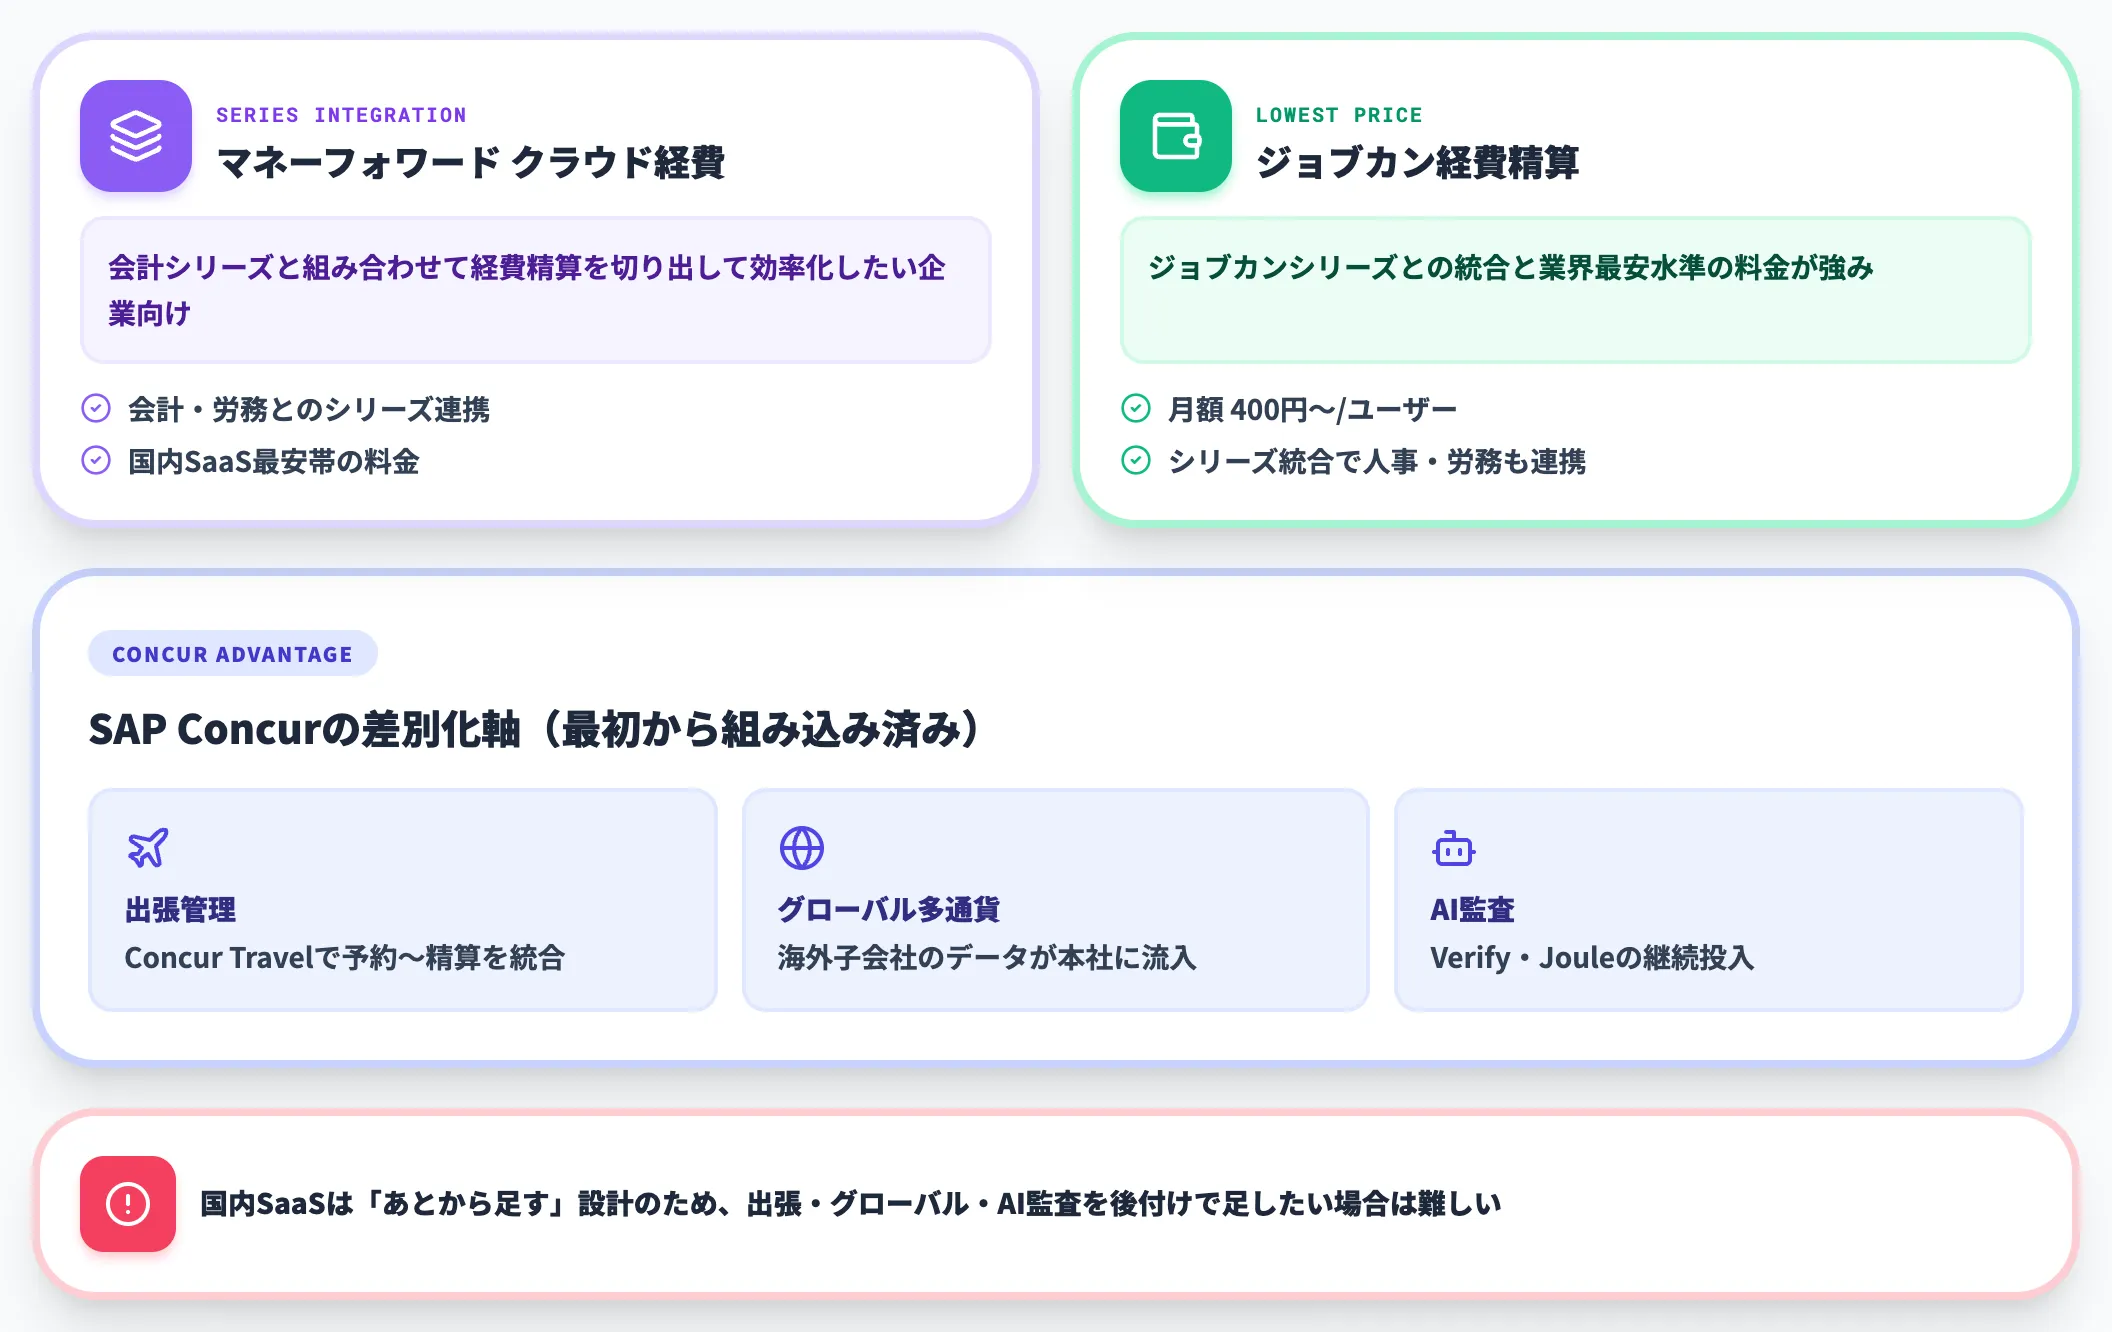Click the globe icon above グローバル多通貨

pyautogui.click(x=802, y=848)
